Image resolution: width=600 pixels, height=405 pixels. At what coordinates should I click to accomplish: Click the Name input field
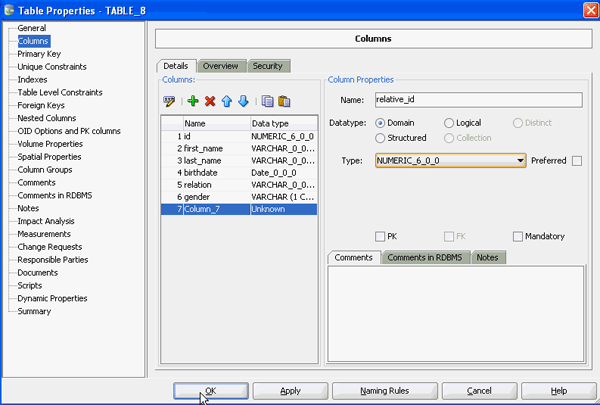coord(477,100)
